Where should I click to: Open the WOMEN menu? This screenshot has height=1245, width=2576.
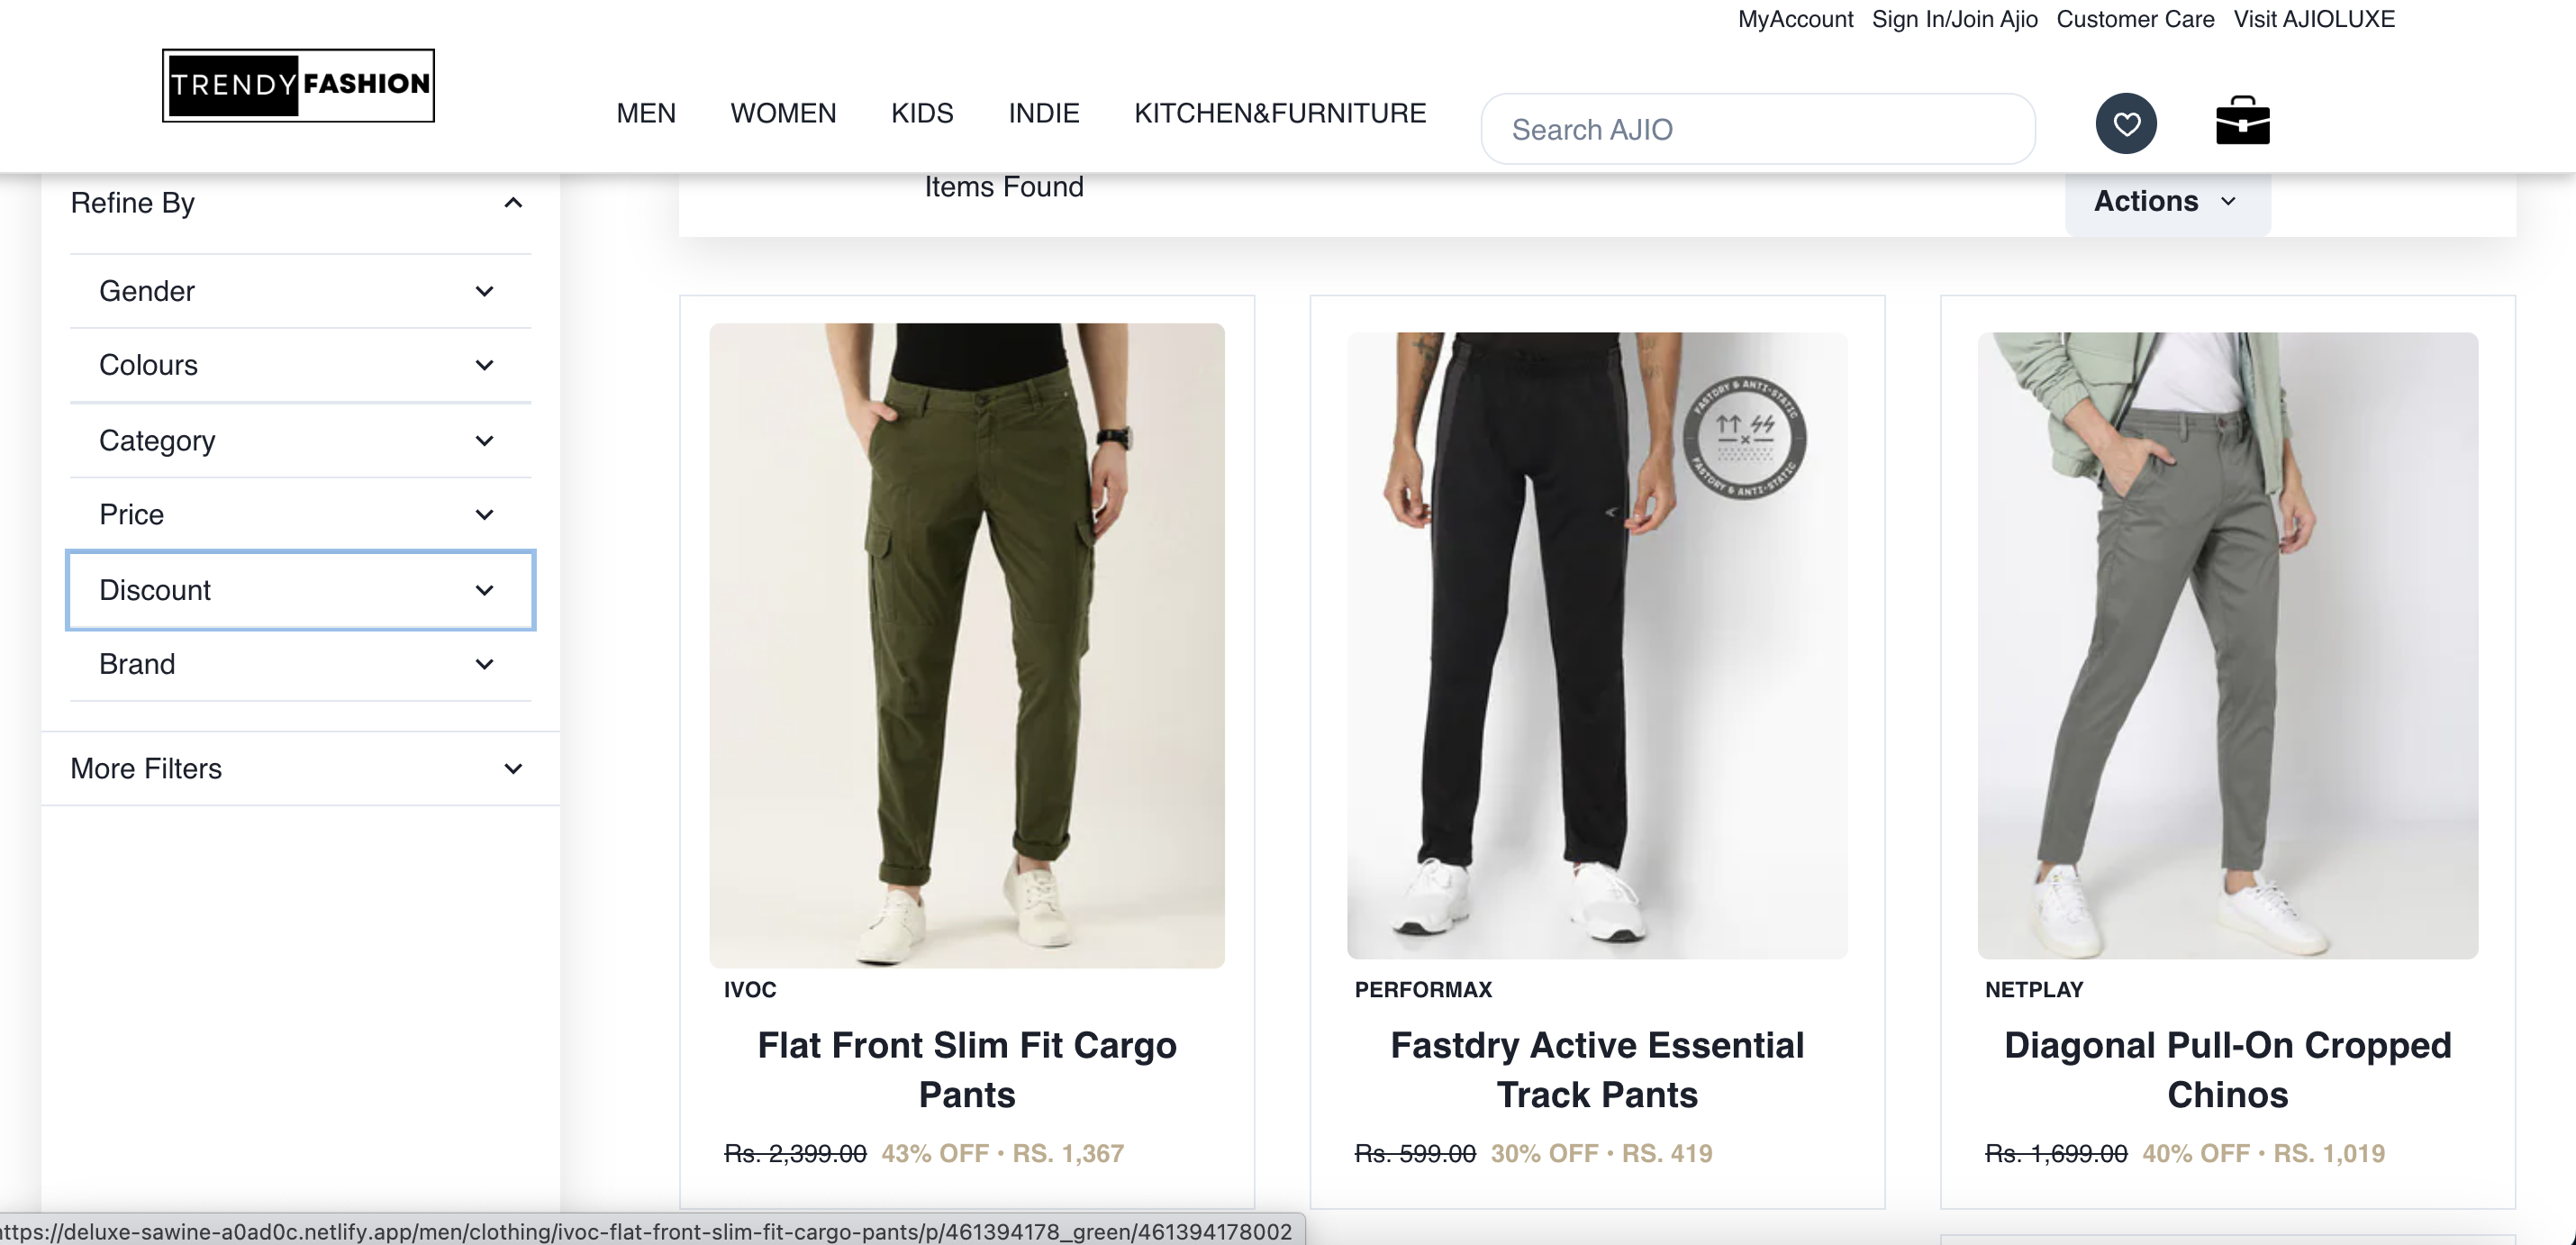783,113
